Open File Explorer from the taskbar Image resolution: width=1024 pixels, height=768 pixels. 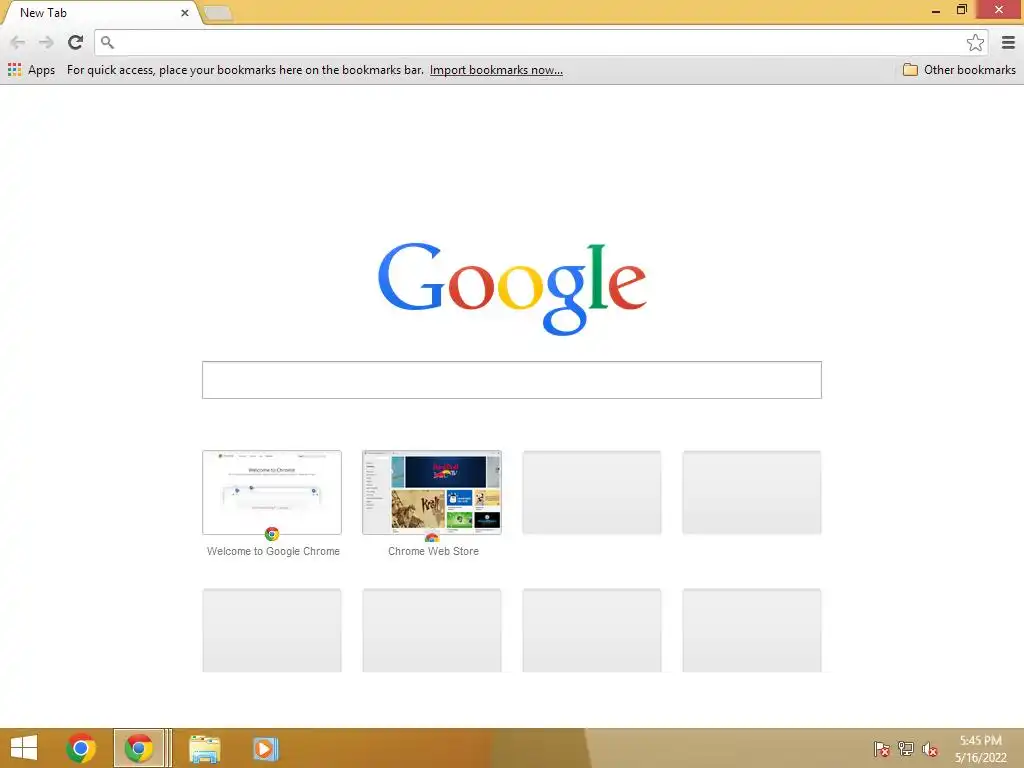(204, 748)
